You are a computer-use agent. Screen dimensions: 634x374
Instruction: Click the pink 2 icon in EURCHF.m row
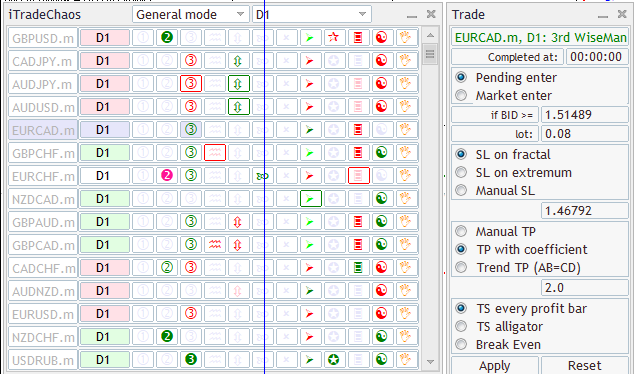click(167, 175)
